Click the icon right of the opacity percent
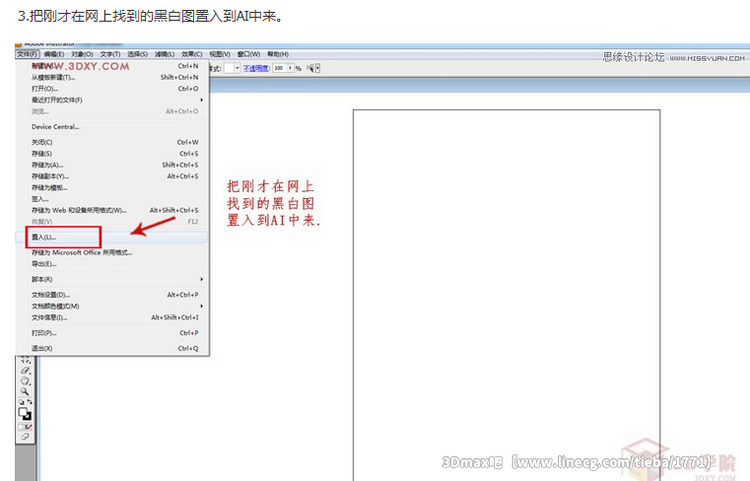Image resolution: width=750 pixels, height=481 pixels. (x=310, y=68)
